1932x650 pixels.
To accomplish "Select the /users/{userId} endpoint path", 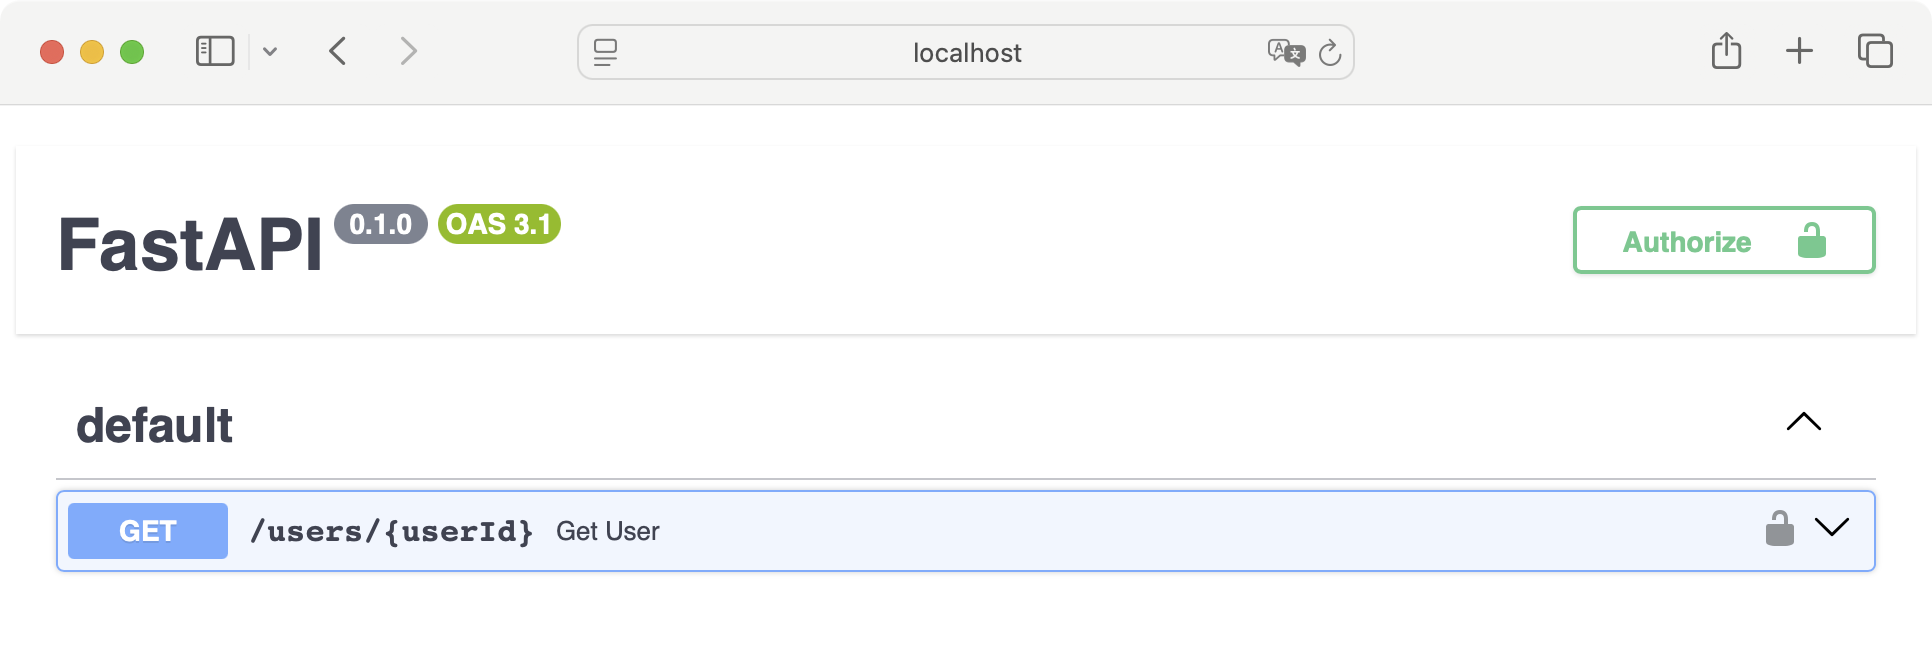I will [391, 531].
